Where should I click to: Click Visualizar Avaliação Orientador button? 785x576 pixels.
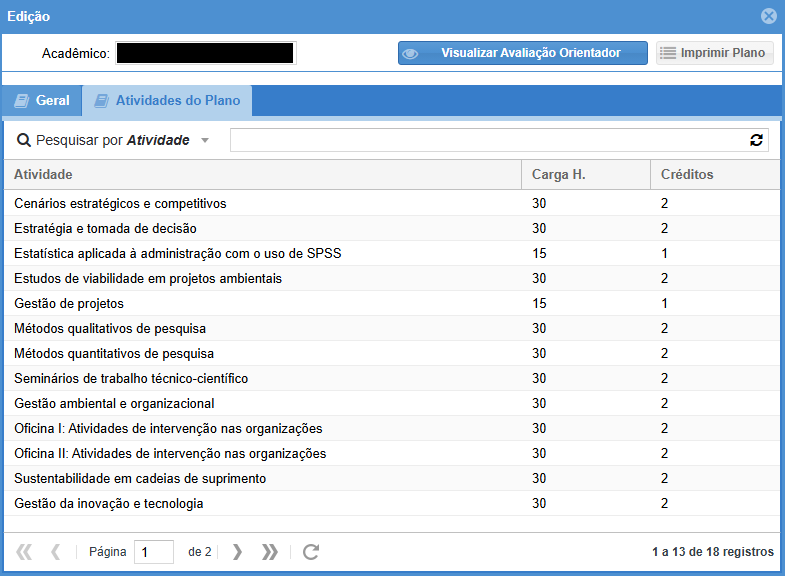coord(522,53)
